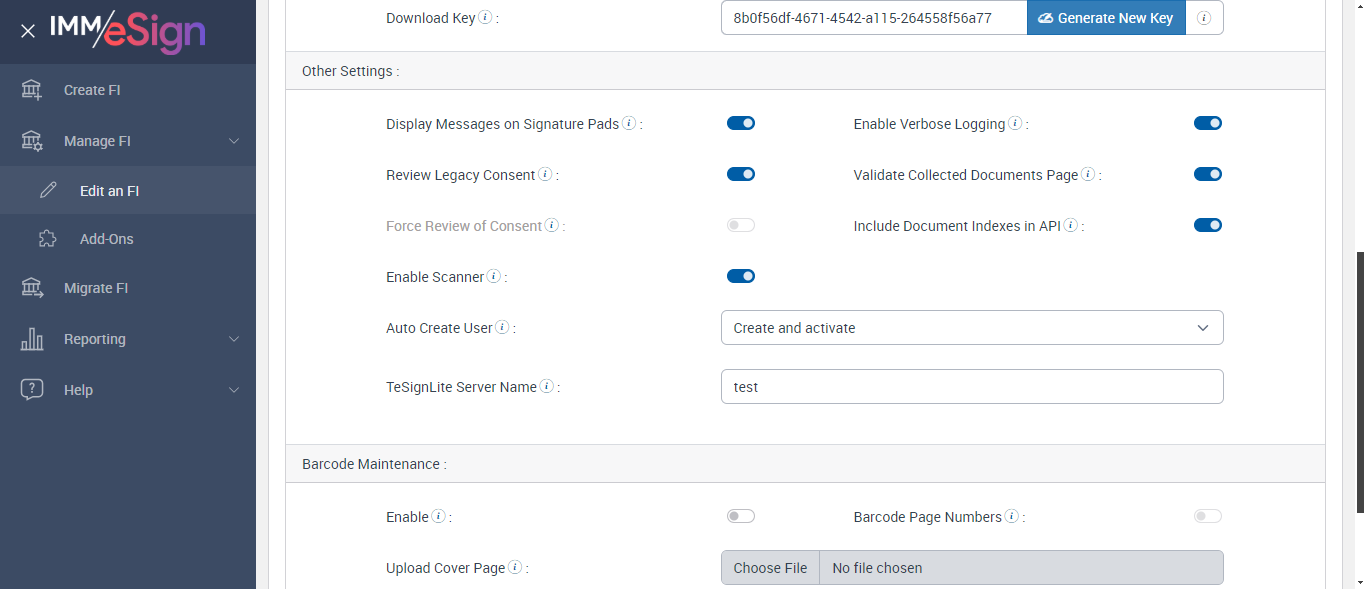Image resolution: width=1366 pixels, height=589 pixels.
Task: Click the TeSignLite Server Name text field
Action: [972, 387]
